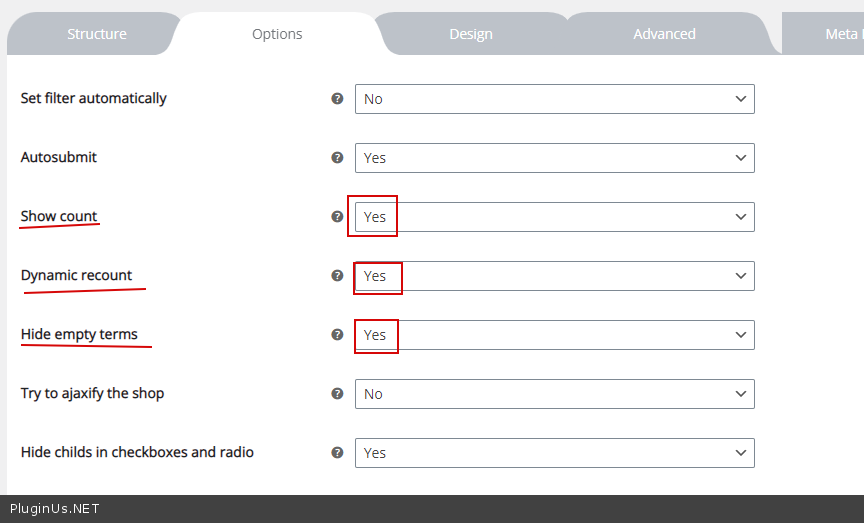The height and width of the screenshot is (523, 864).
Task: Click help icon for Try to ajaxify the shop
Action: click(337, 394)
